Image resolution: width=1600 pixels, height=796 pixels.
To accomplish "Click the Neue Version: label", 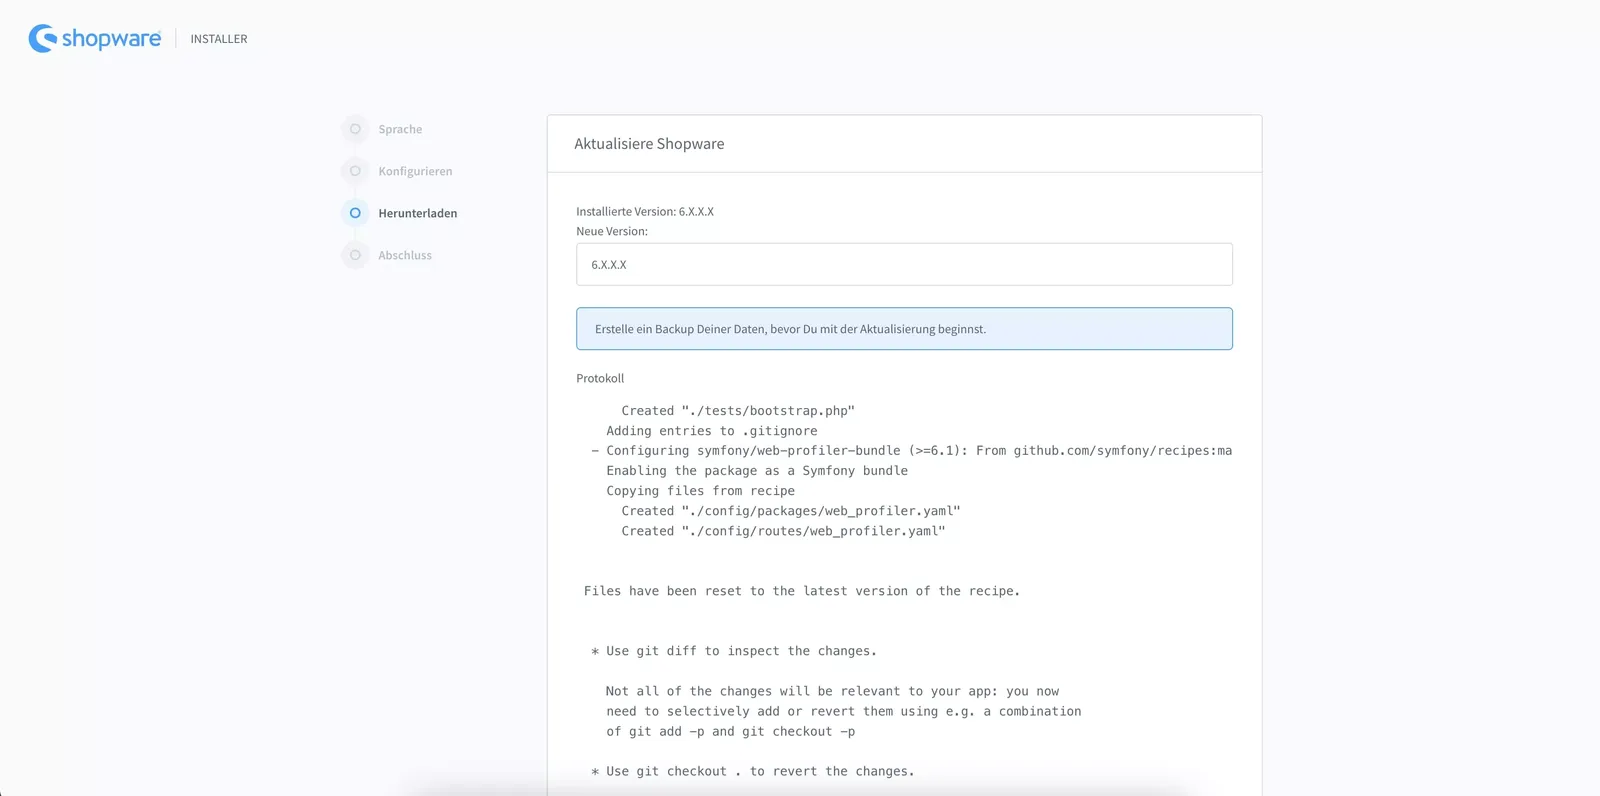I will (612, 231).
